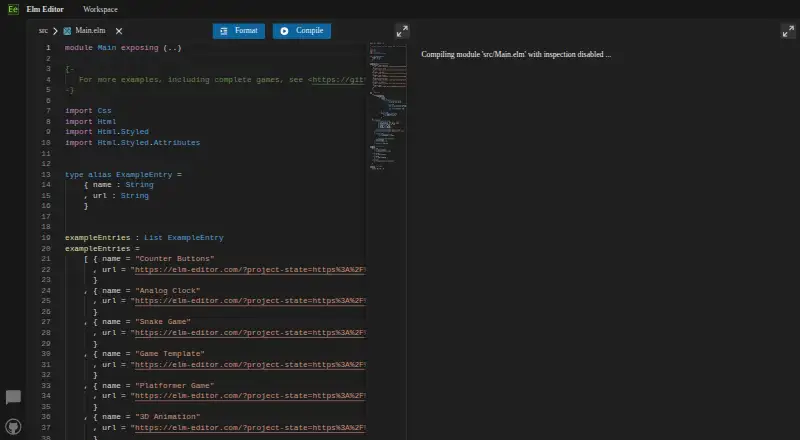Click the code minimap overview
Image resolution: width=800 pixels, height=440 pixels.
coord(388,106)
